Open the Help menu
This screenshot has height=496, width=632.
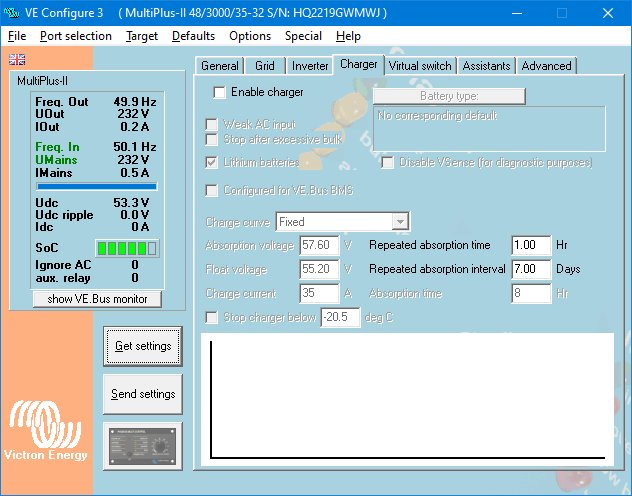348,36
